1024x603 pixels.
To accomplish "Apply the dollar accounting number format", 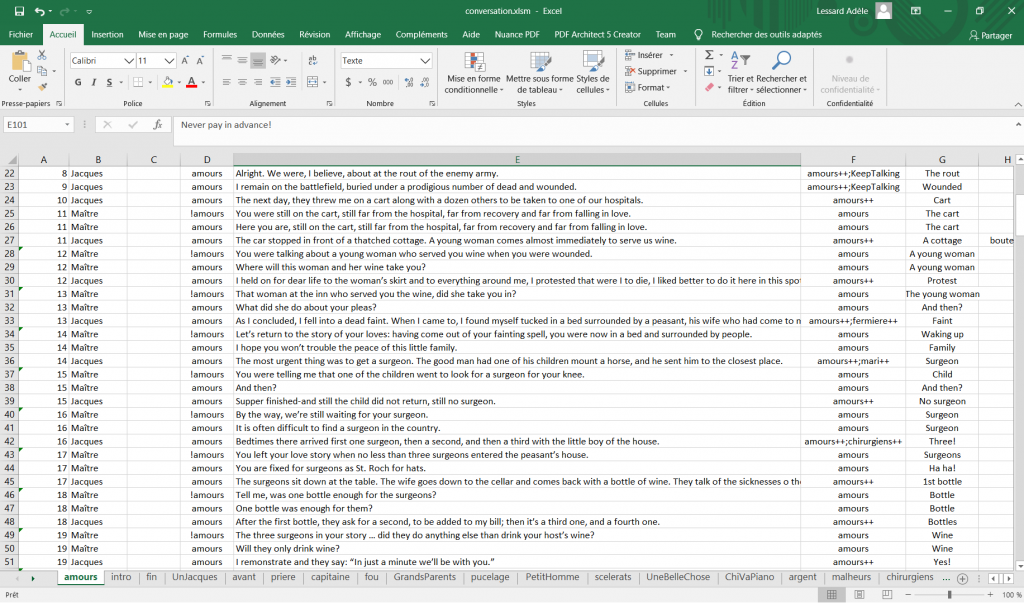I will 348,82.
